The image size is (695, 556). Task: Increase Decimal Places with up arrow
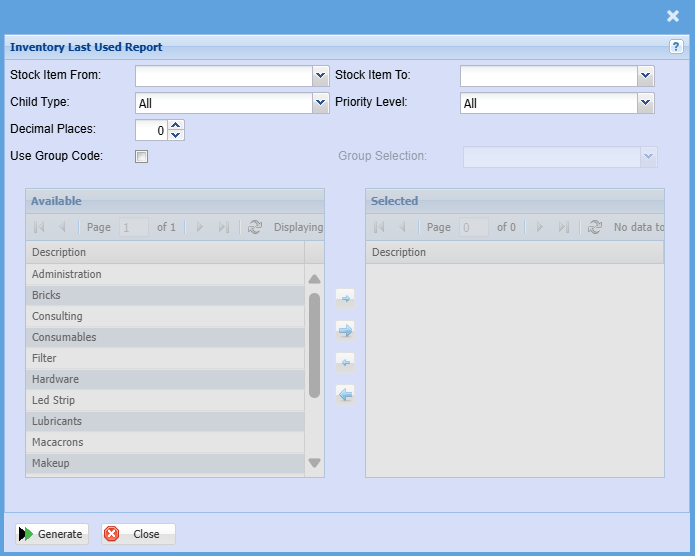click(176, 125)
